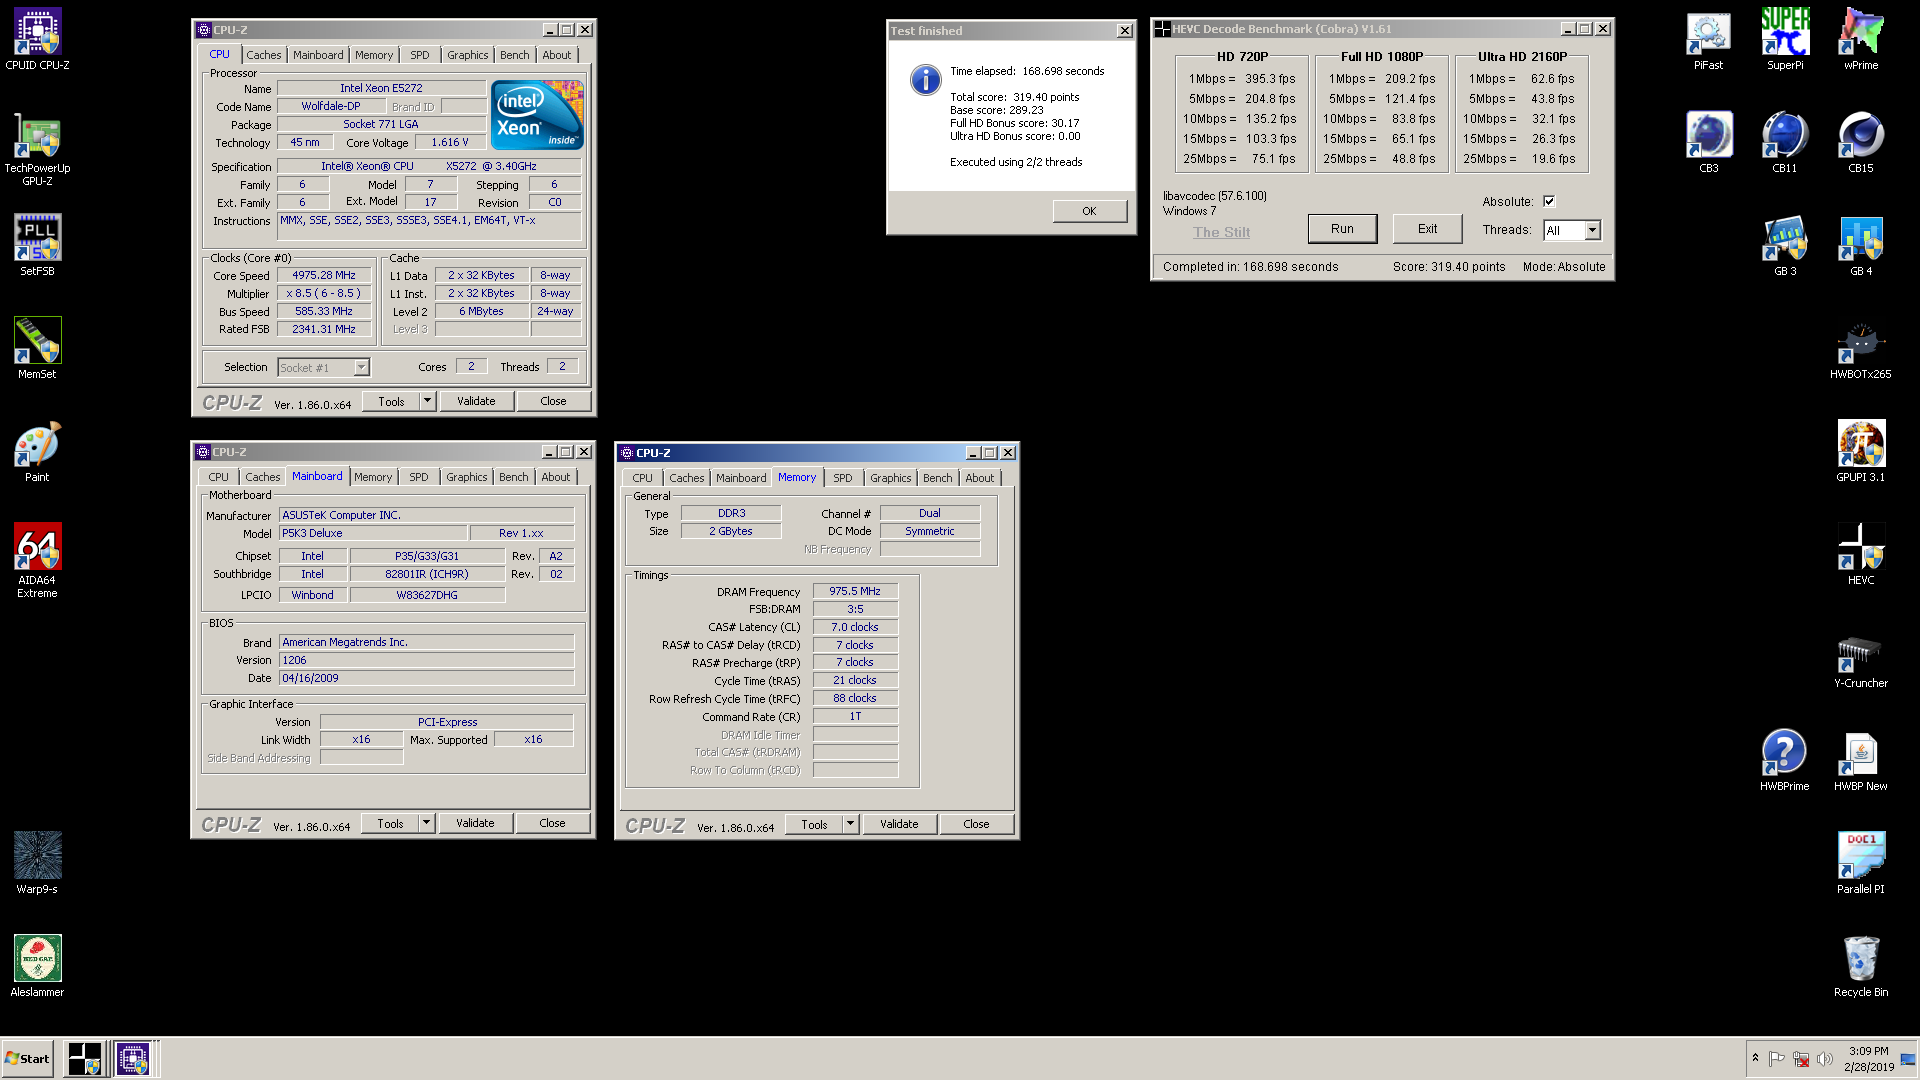Click the taskbar clock showing 3:09 PM
Screen dimensions: 1920x1080
point(1868,1059)
